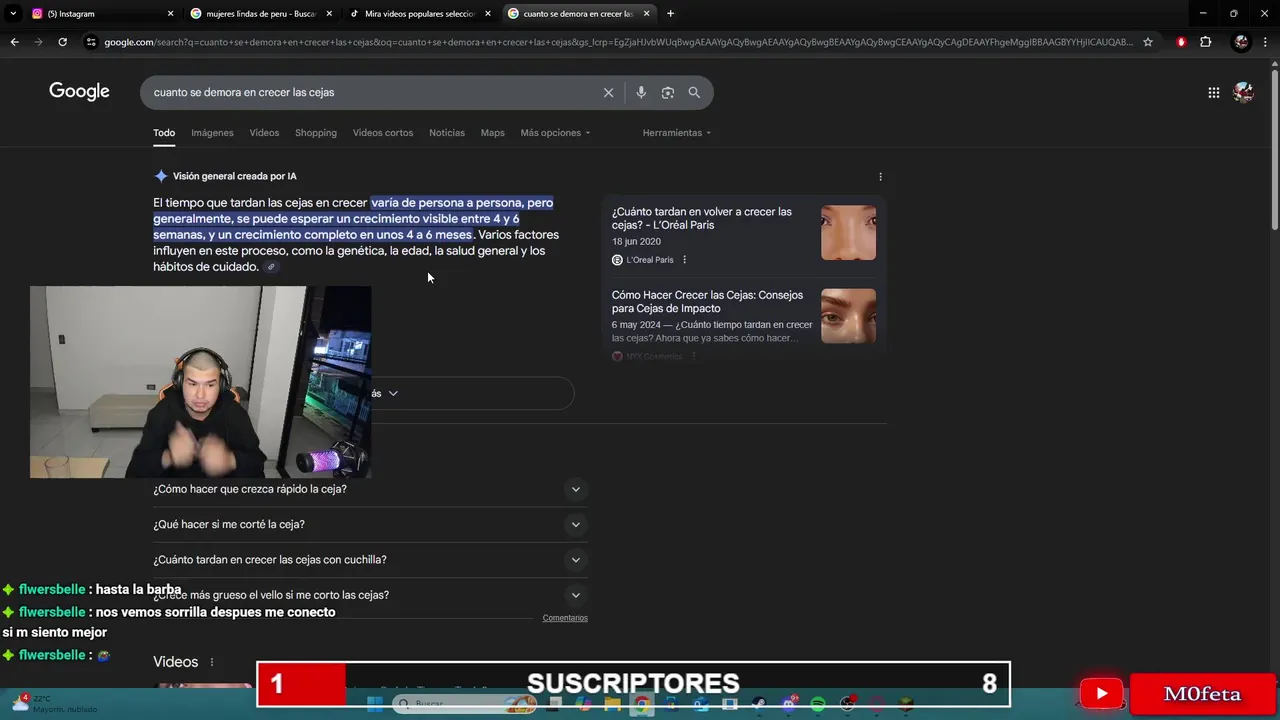
Task: Open the Google apps grid
Action: 1213,92
